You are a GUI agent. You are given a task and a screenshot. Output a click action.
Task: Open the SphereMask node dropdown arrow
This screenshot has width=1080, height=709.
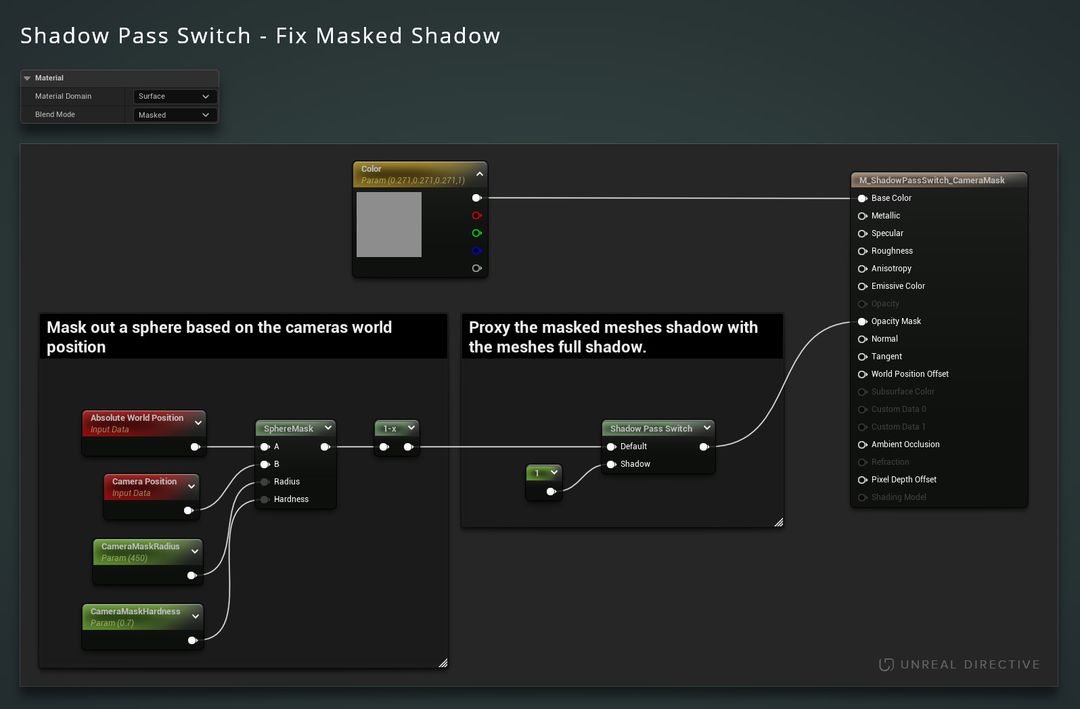[x=328, y=427]
